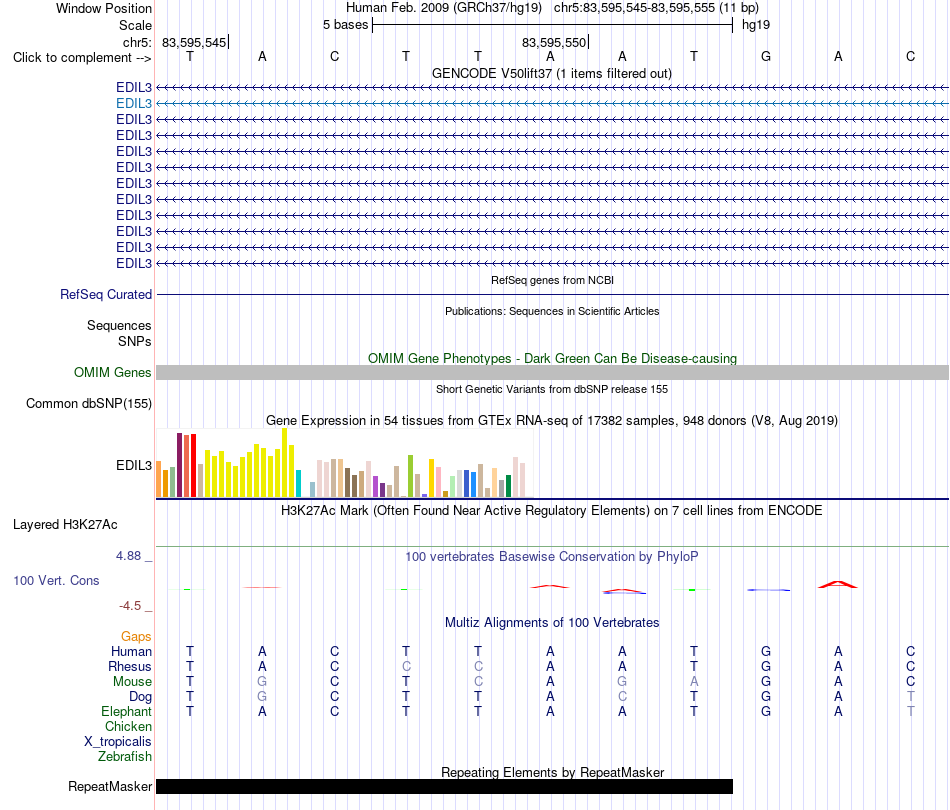Open the OMIM Gene Phenotypes track title
Image resolution: width=950 pixels, height=810 pixels.
click(x=552, y=359)
